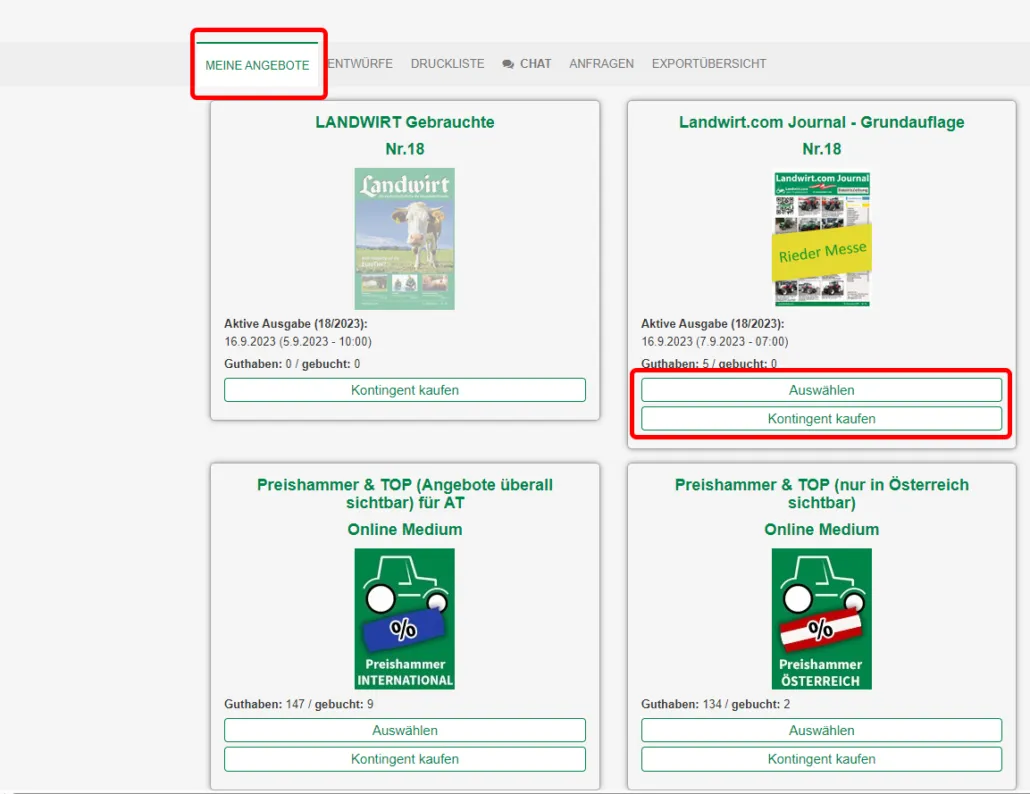Open the Preishammer Österreich tractor icon
1030x794 pixels.
pyautogui.click(x=822, y=619)
